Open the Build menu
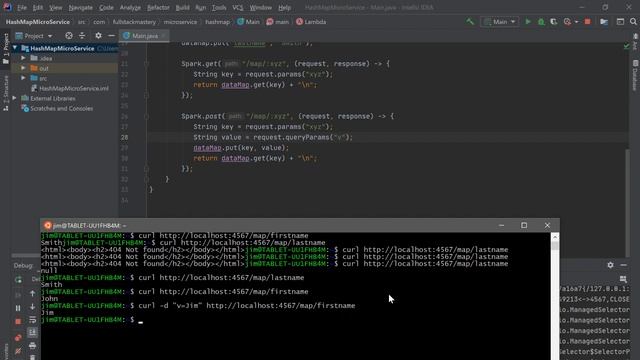Image resolution: width=640 pixels, height=360 pixels. coord(182,7)
